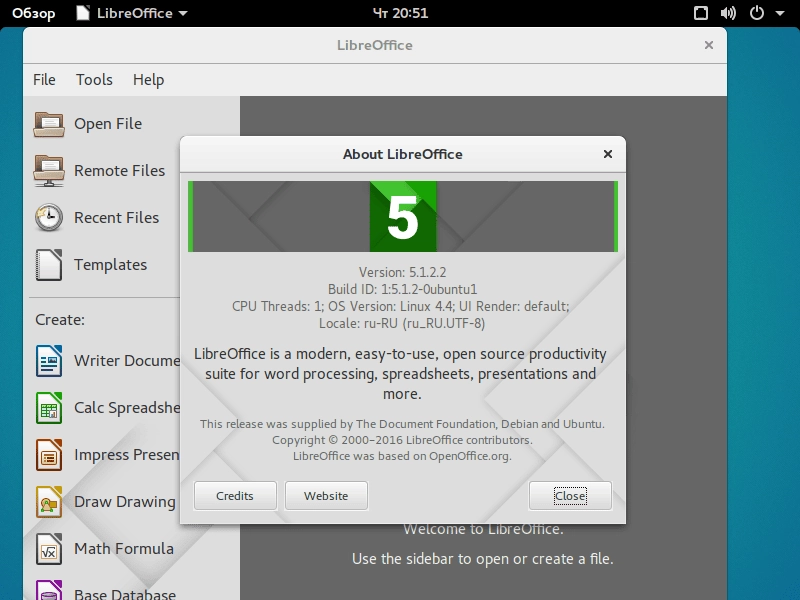Click the Copyright 2000–2016 text line
The height and width of the screenshot is (600, 800).
[x=402, y=440]
